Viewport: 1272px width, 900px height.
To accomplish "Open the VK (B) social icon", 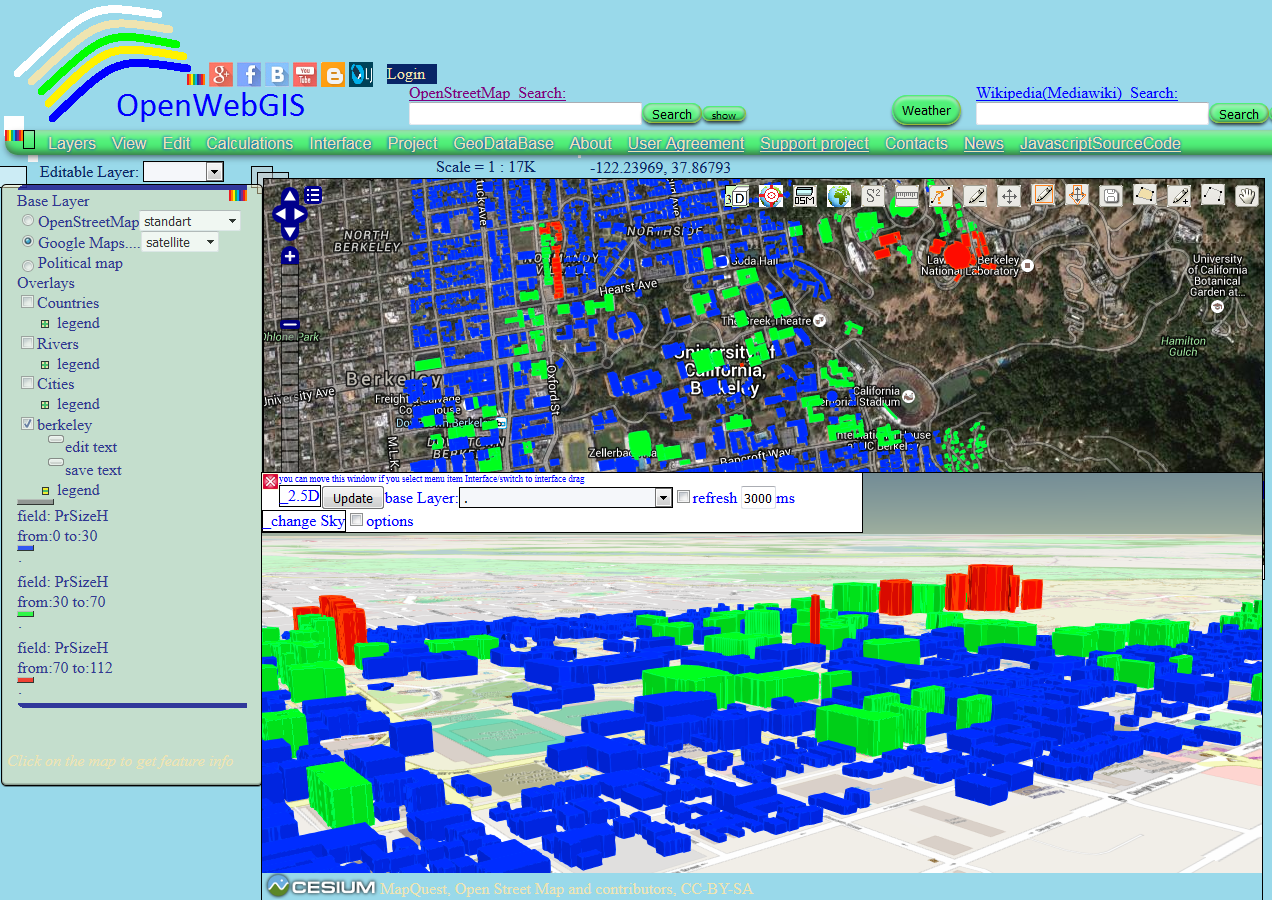I will 277,74.
